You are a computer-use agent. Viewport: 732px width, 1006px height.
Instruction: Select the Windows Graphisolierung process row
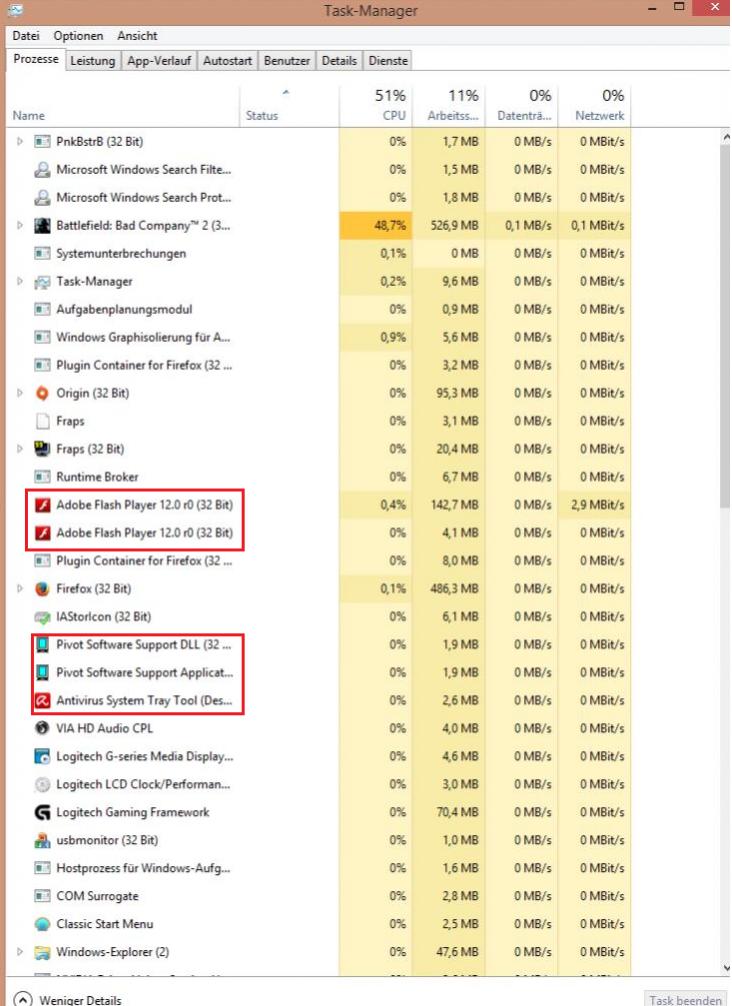click(x=319, y=337)
